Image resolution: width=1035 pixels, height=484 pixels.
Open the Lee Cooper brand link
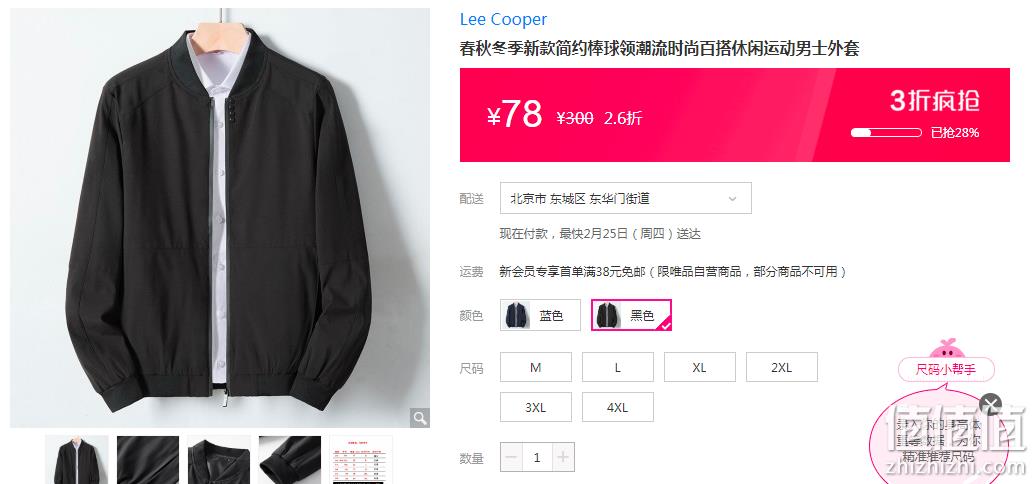tap(503, 19)
